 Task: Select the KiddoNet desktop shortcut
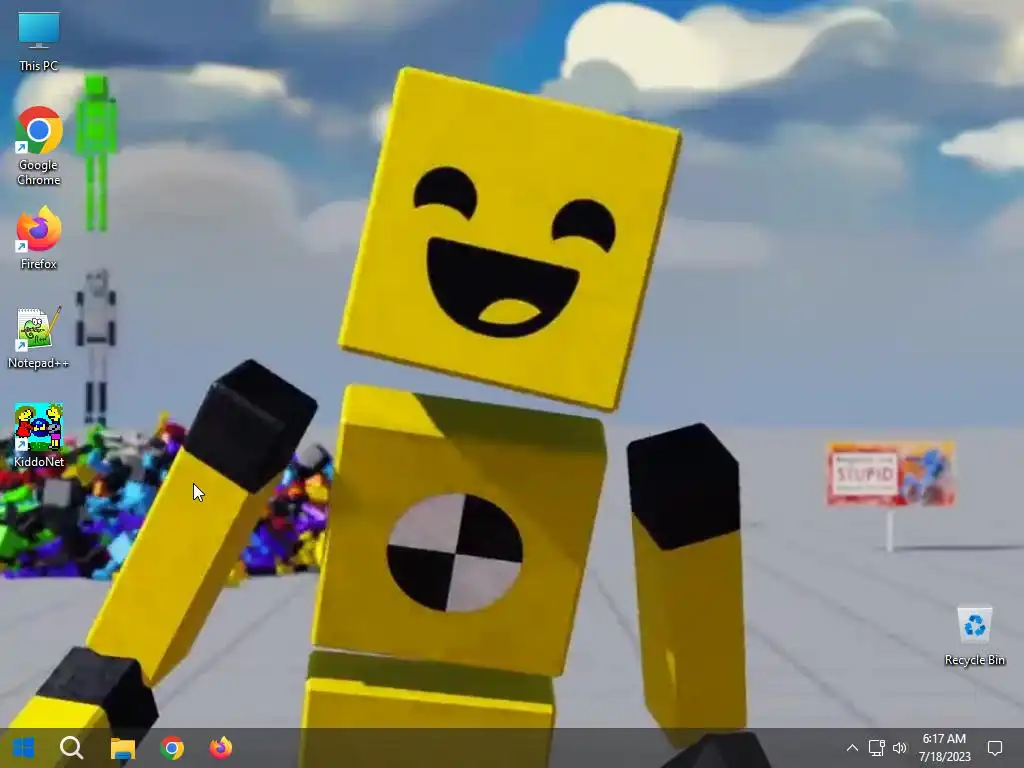(39, 436)
